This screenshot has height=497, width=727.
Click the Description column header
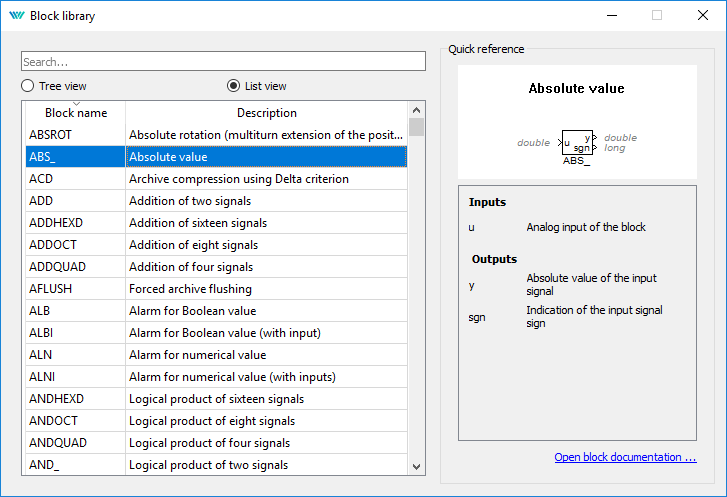pyautogui.click(x=266, y=113)
